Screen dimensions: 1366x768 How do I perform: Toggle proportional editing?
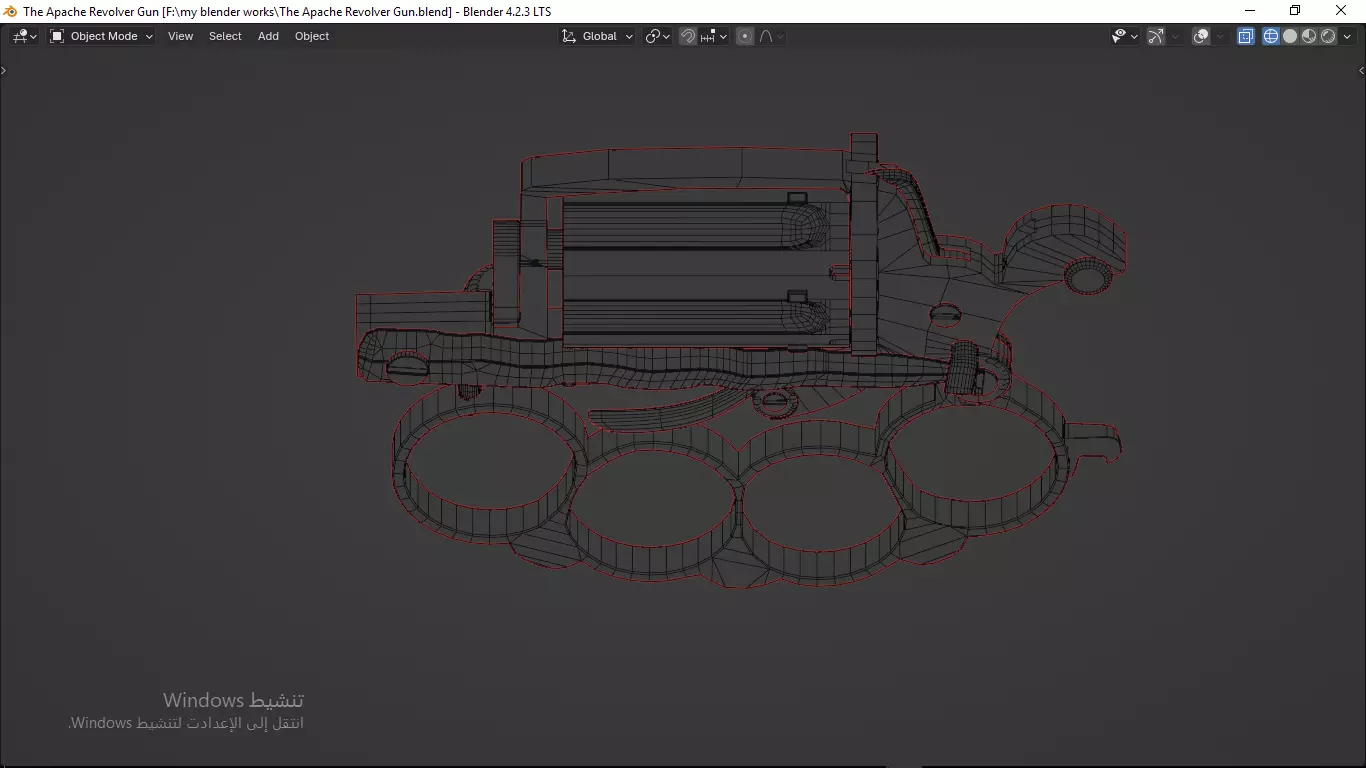click(x=745, y=36)
